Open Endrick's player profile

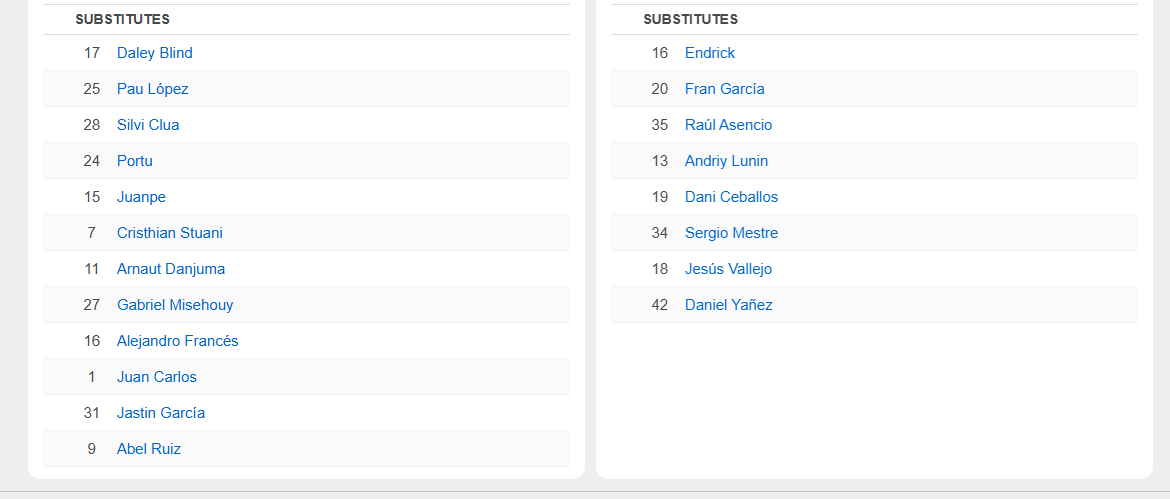(x=709, y=53)
